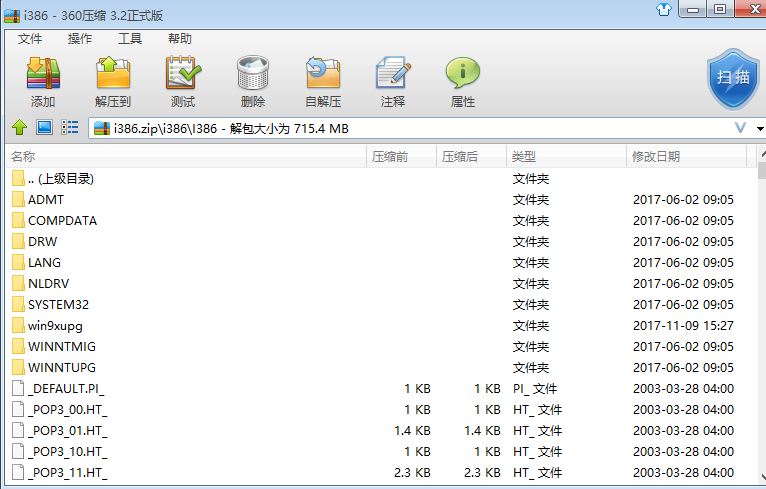Click the ADMT folder icon
The width and height of the screenshot is (766, 489).
(x=18, y=199)
